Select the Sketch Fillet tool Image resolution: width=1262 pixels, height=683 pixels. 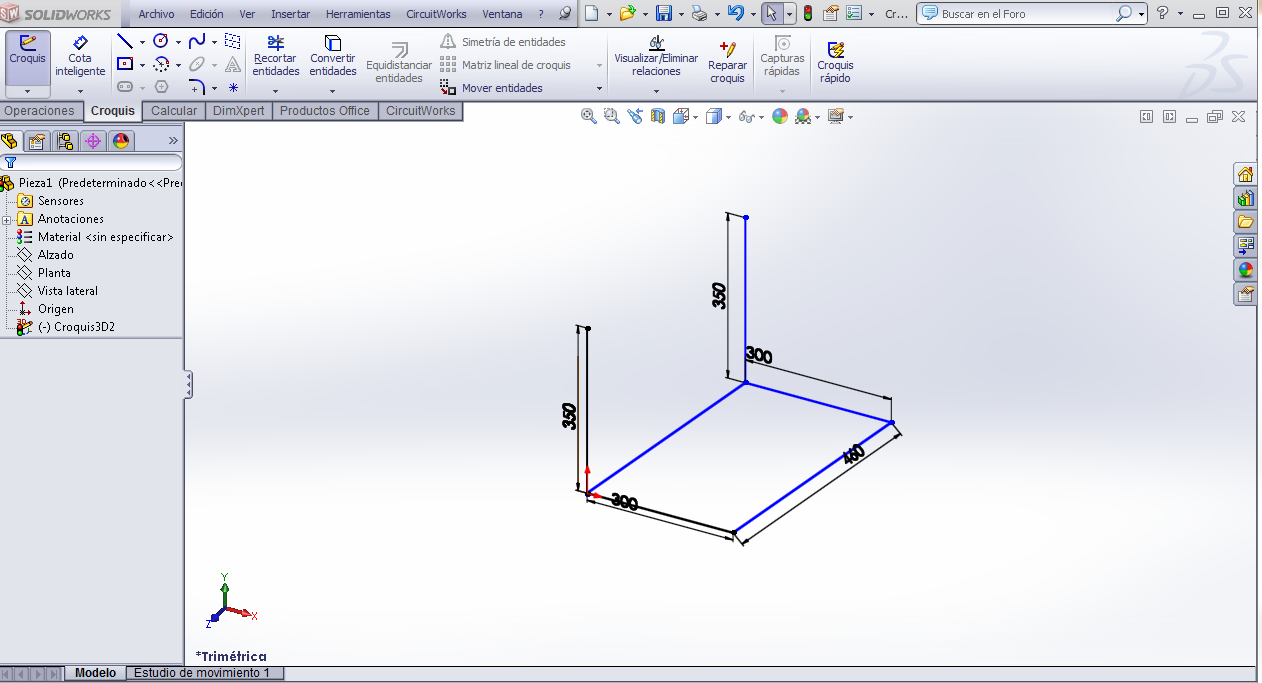point(197,87)
